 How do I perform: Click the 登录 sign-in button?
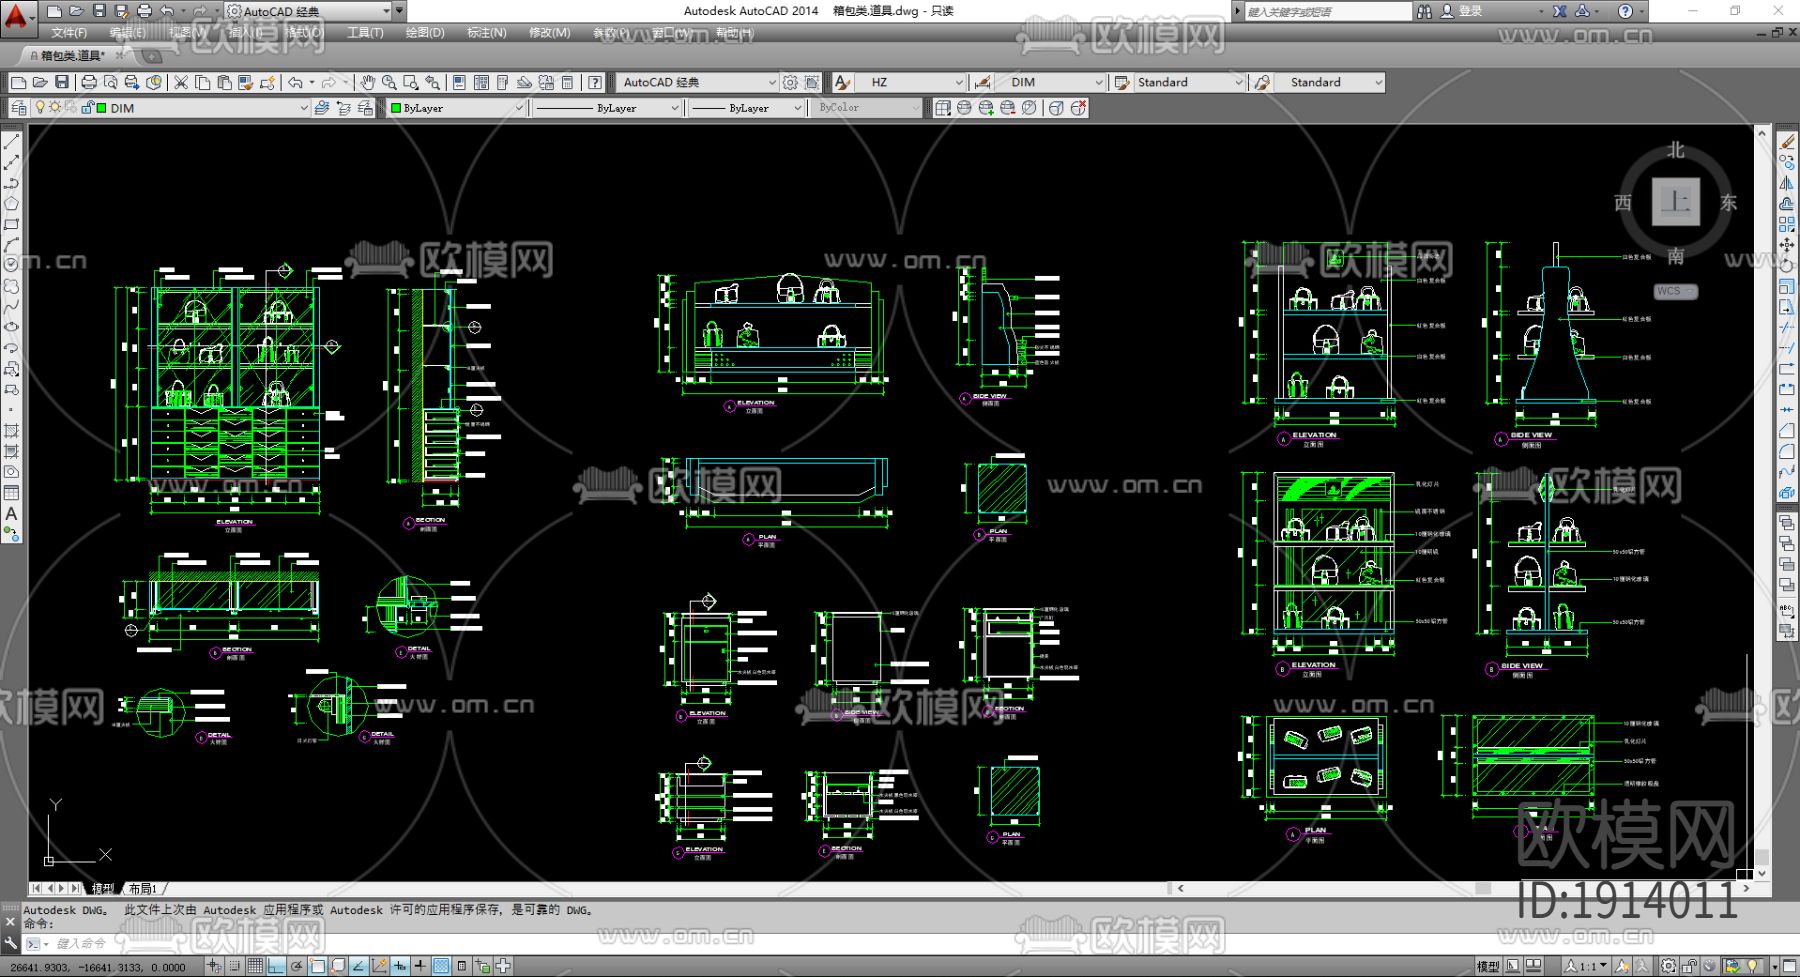1470,11
